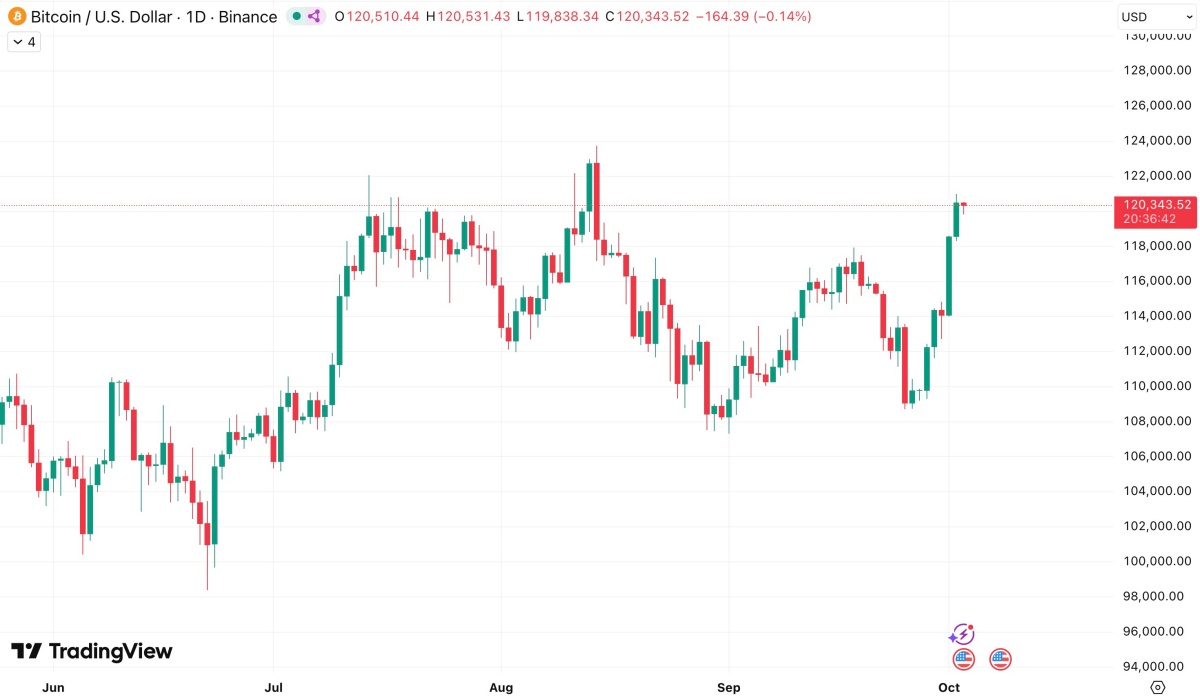Open the left US flag economic event
Viewport: 1200px width, 700px height.
964,659
